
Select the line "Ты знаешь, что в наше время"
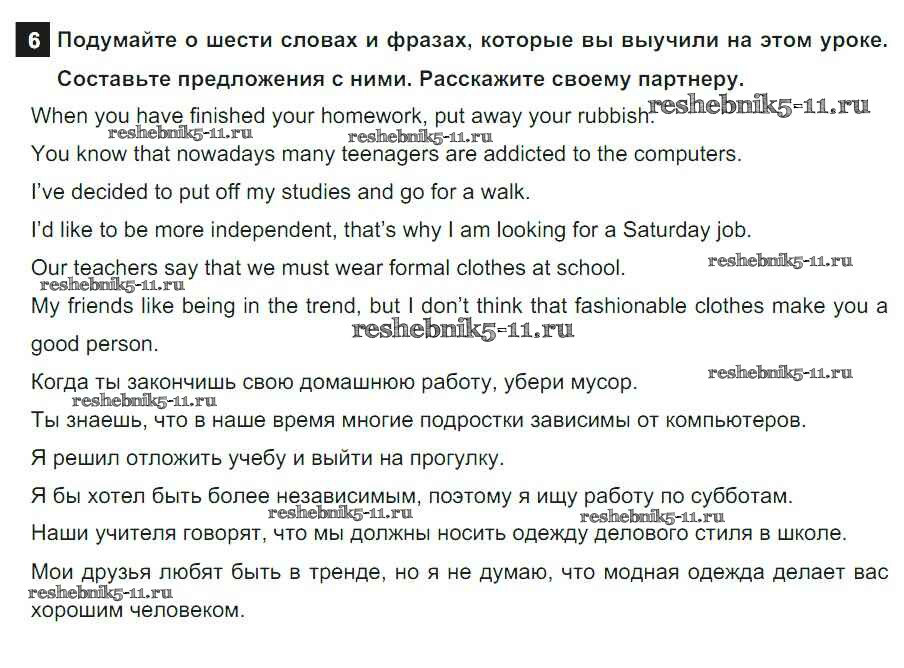[x=418, y=420]
